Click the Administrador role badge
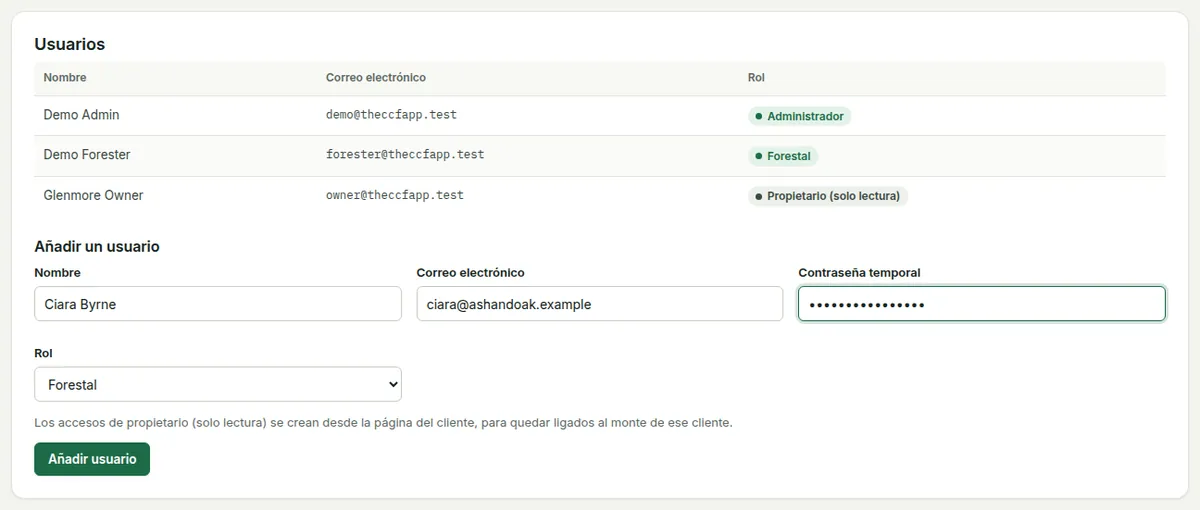 coord(799,116)
